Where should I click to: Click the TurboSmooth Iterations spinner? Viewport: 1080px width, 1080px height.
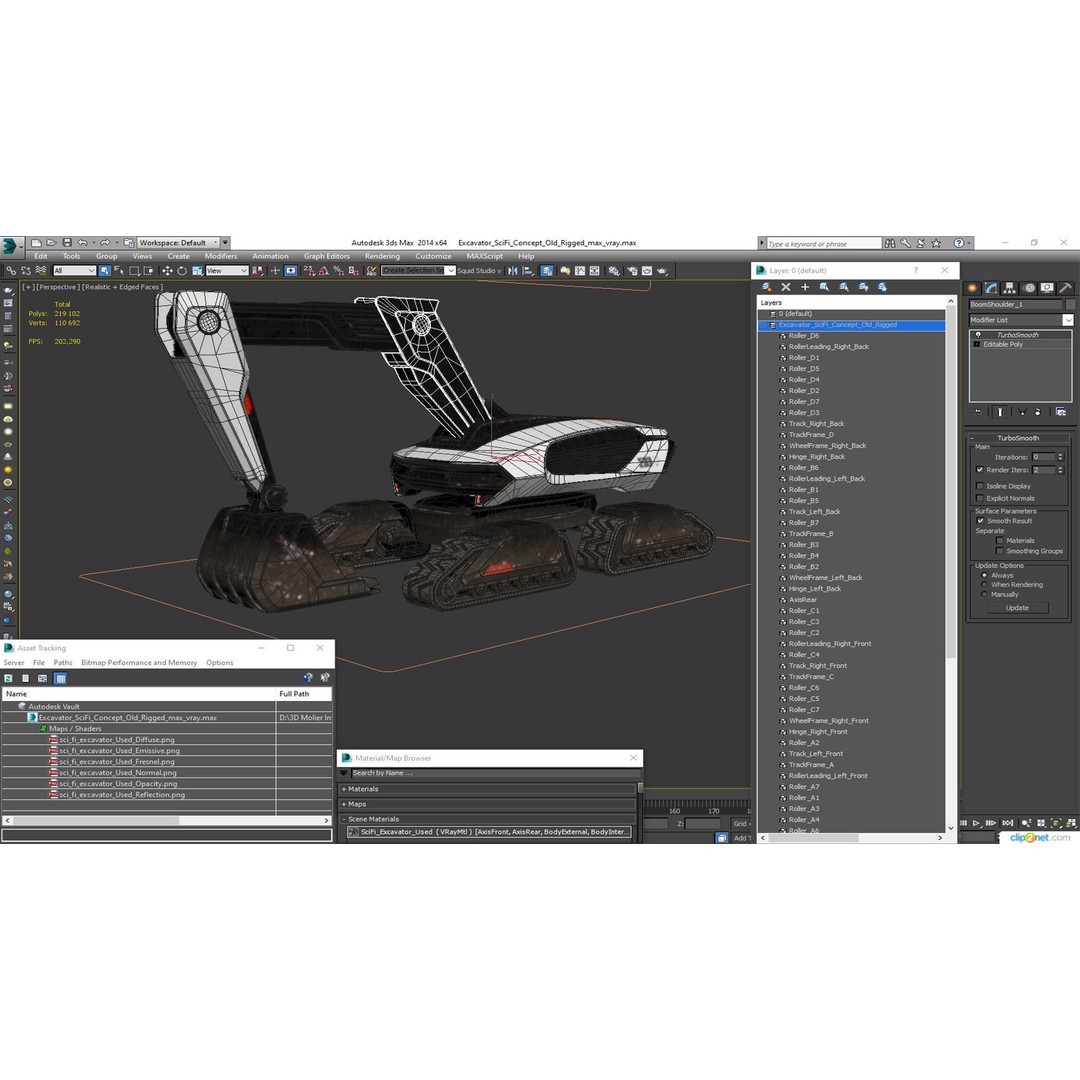[x=1061, y=457]
